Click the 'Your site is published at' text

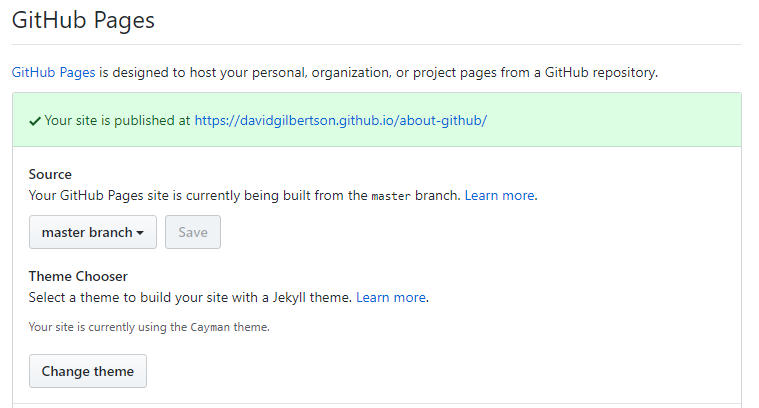click(x=117, y=121)
